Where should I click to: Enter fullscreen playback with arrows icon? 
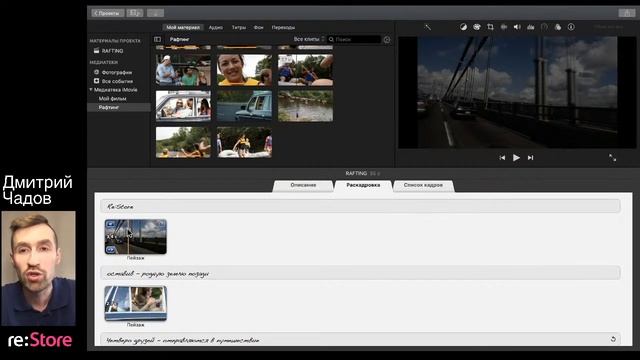(x=612, y=158)
